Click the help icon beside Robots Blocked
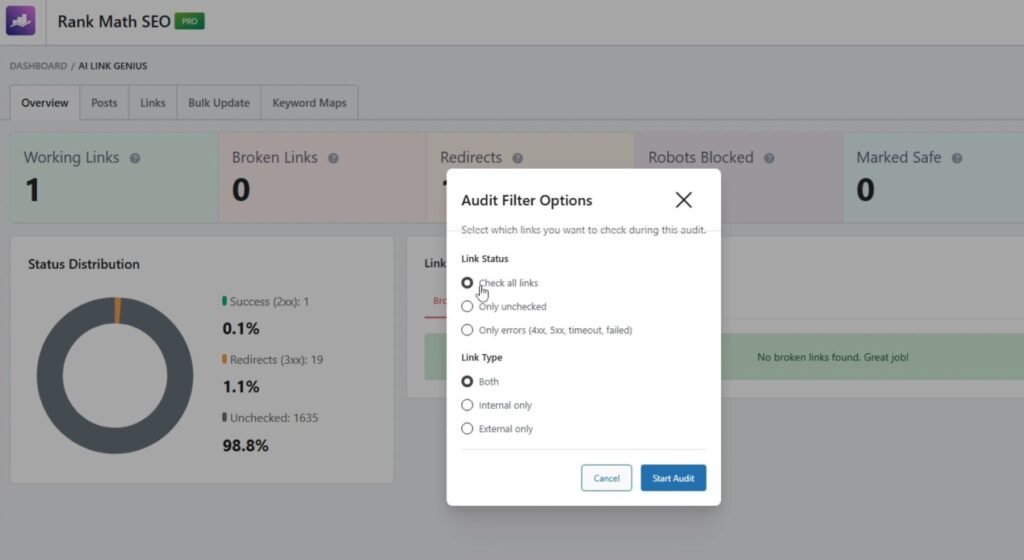Image resolution: width=1024 pixels, height=560 pixels. click(x=769, y=158)
